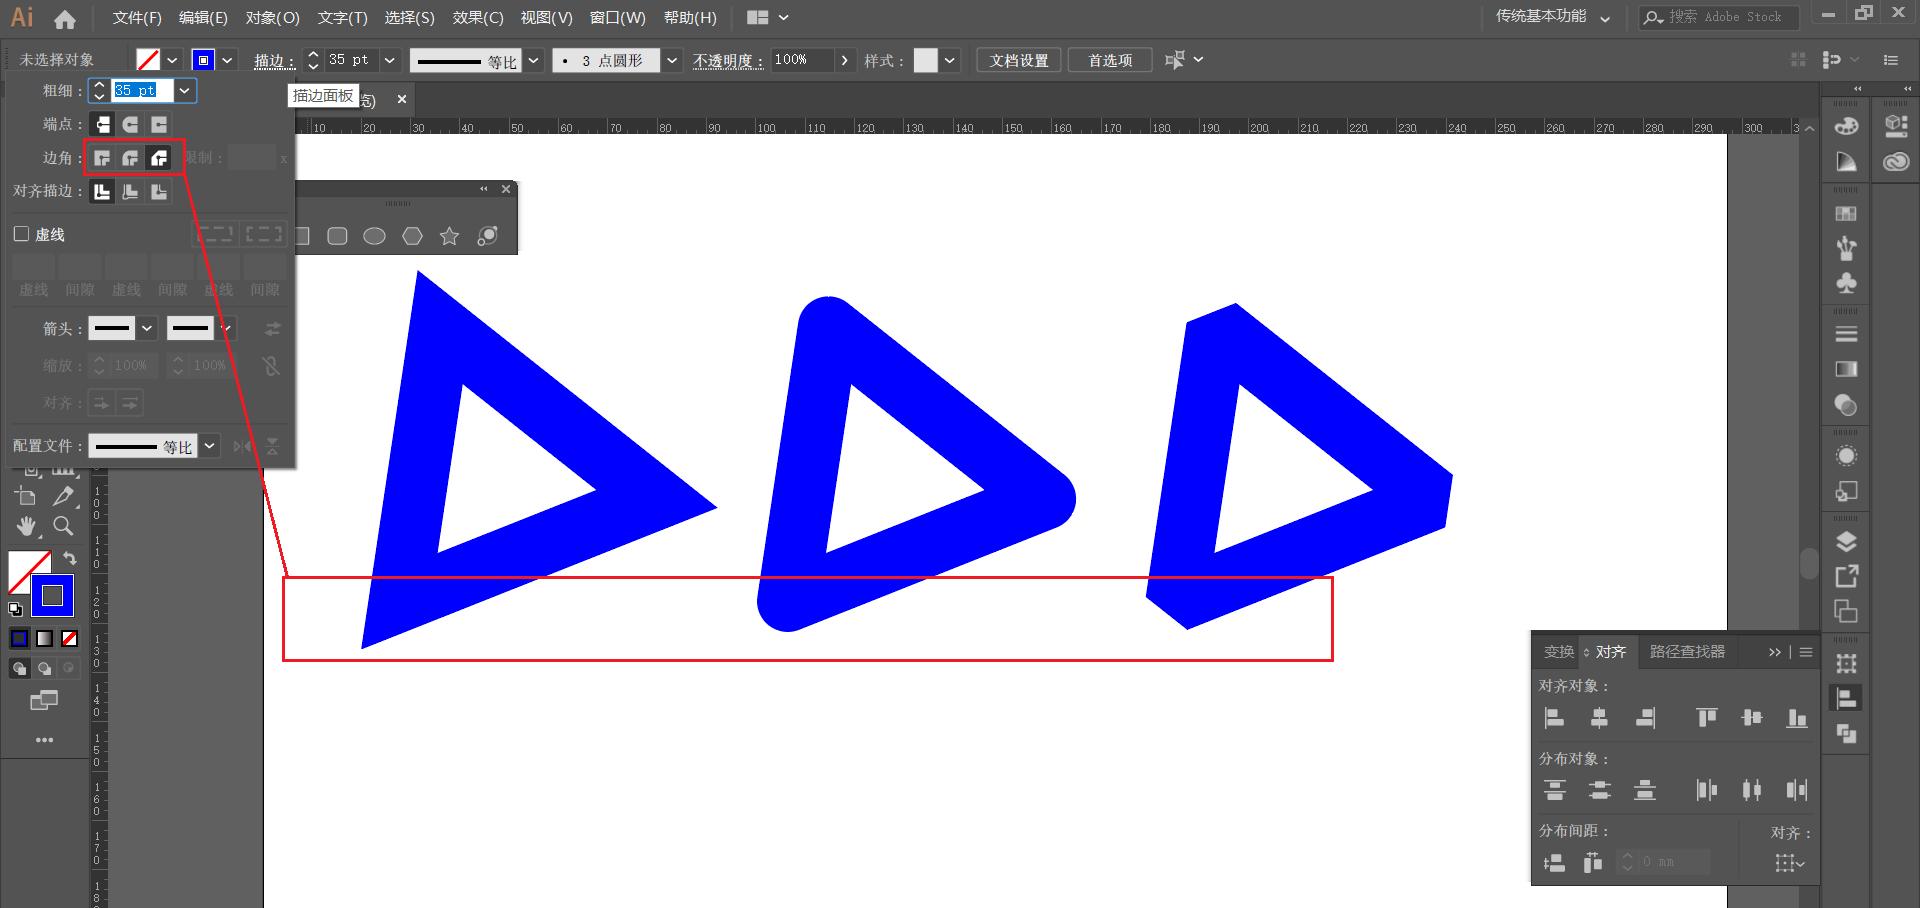Click vertical align bottom icon
The width and height of the screenshot is (1920, 908).
tap(1797, 717)
